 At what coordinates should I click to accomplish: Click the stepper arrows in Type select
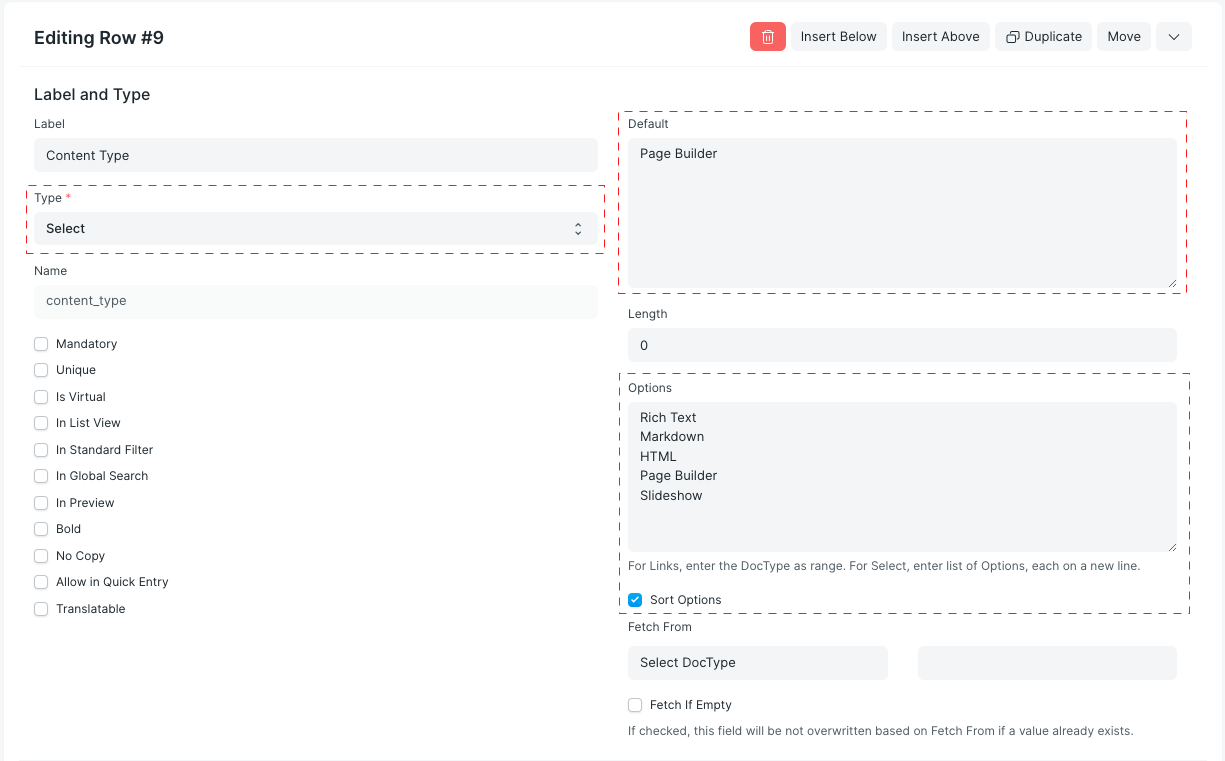[x=578, y=228]
